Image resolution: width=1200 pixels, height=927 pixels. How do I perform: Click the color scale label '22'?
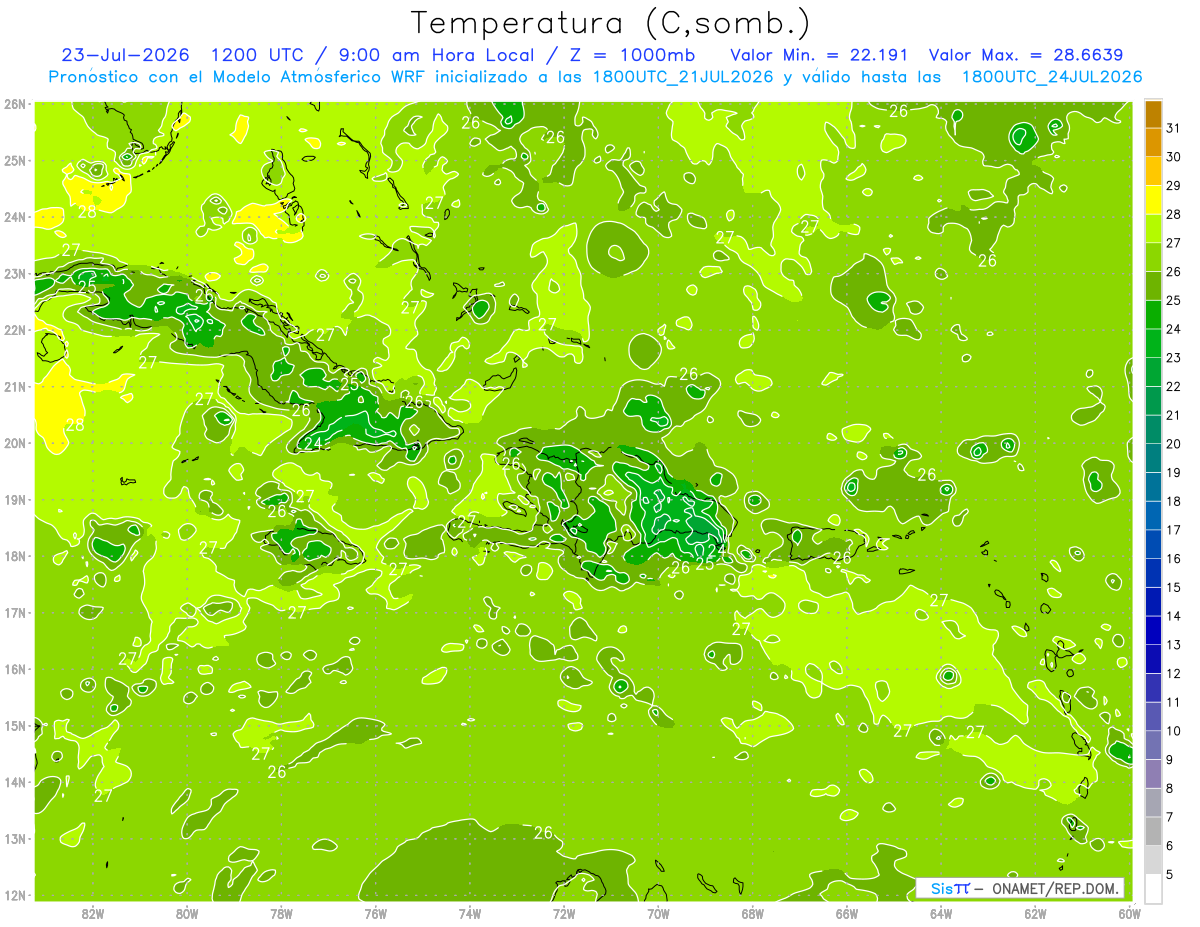click(1174, 386)
